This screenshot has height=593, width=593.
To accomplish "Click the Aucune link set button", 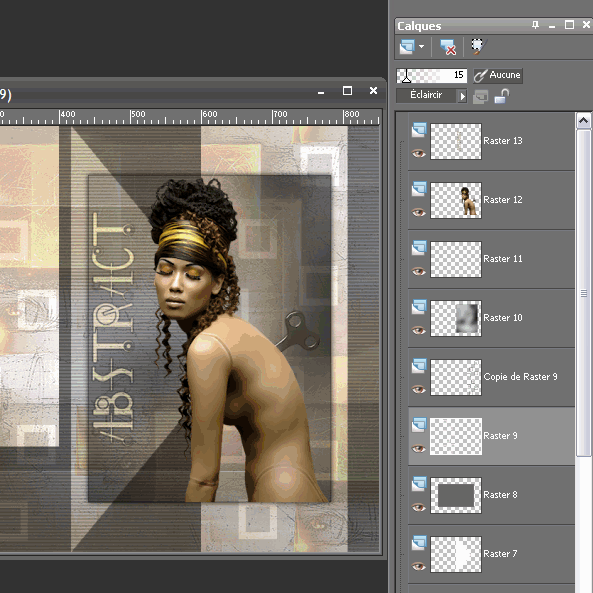I will tap(498, 75).
